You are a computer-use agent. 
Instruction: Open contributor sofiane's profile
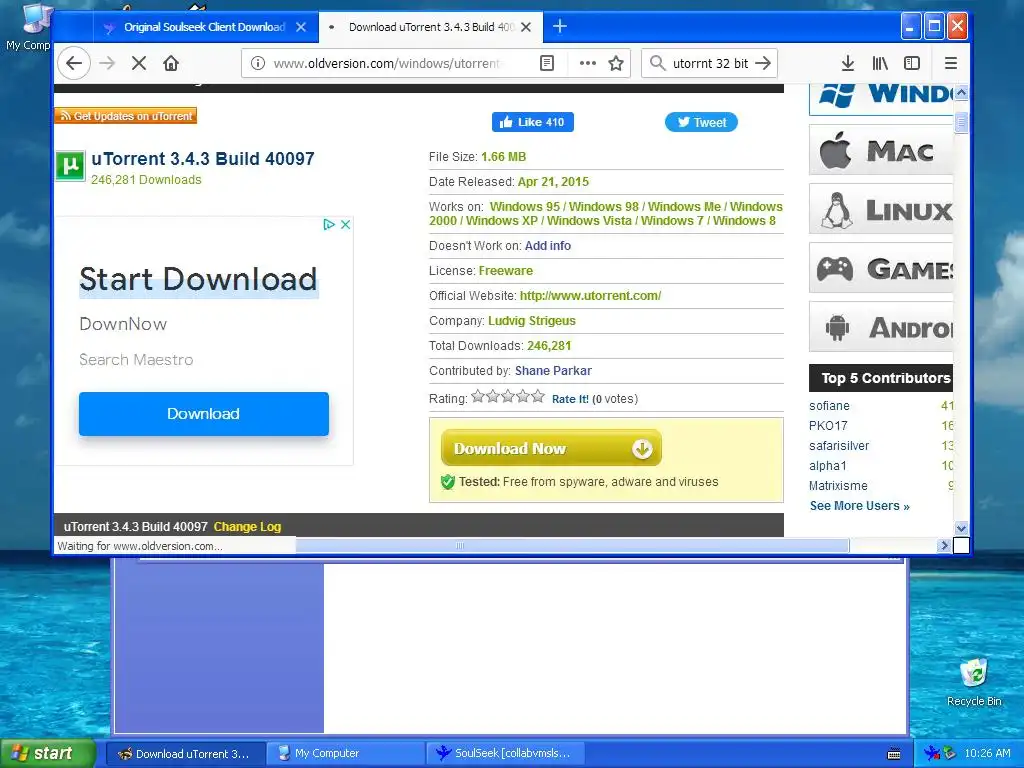pyautogui.click(x=829, y=406)
